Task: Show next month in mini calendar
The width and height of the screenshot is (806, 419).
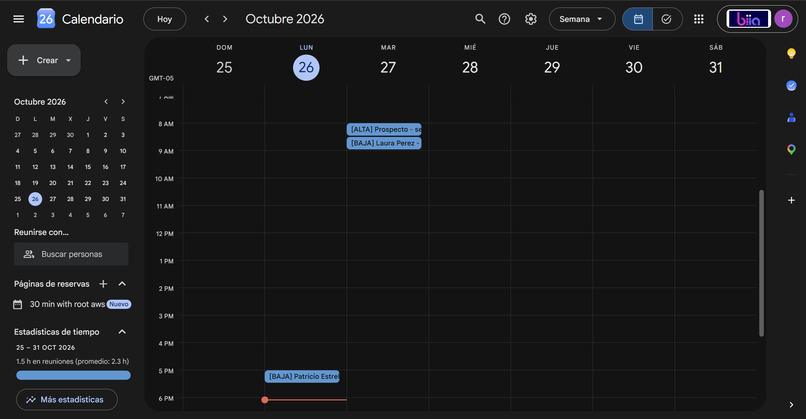Action: 123,102
